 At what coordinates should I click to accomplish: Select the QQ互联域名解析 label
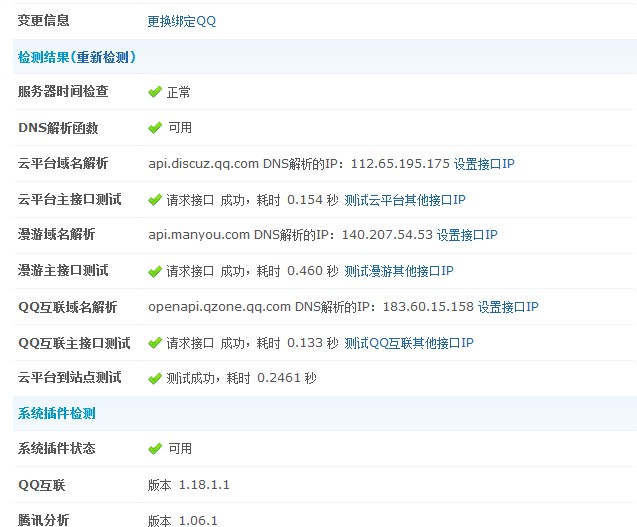point(67,307)
